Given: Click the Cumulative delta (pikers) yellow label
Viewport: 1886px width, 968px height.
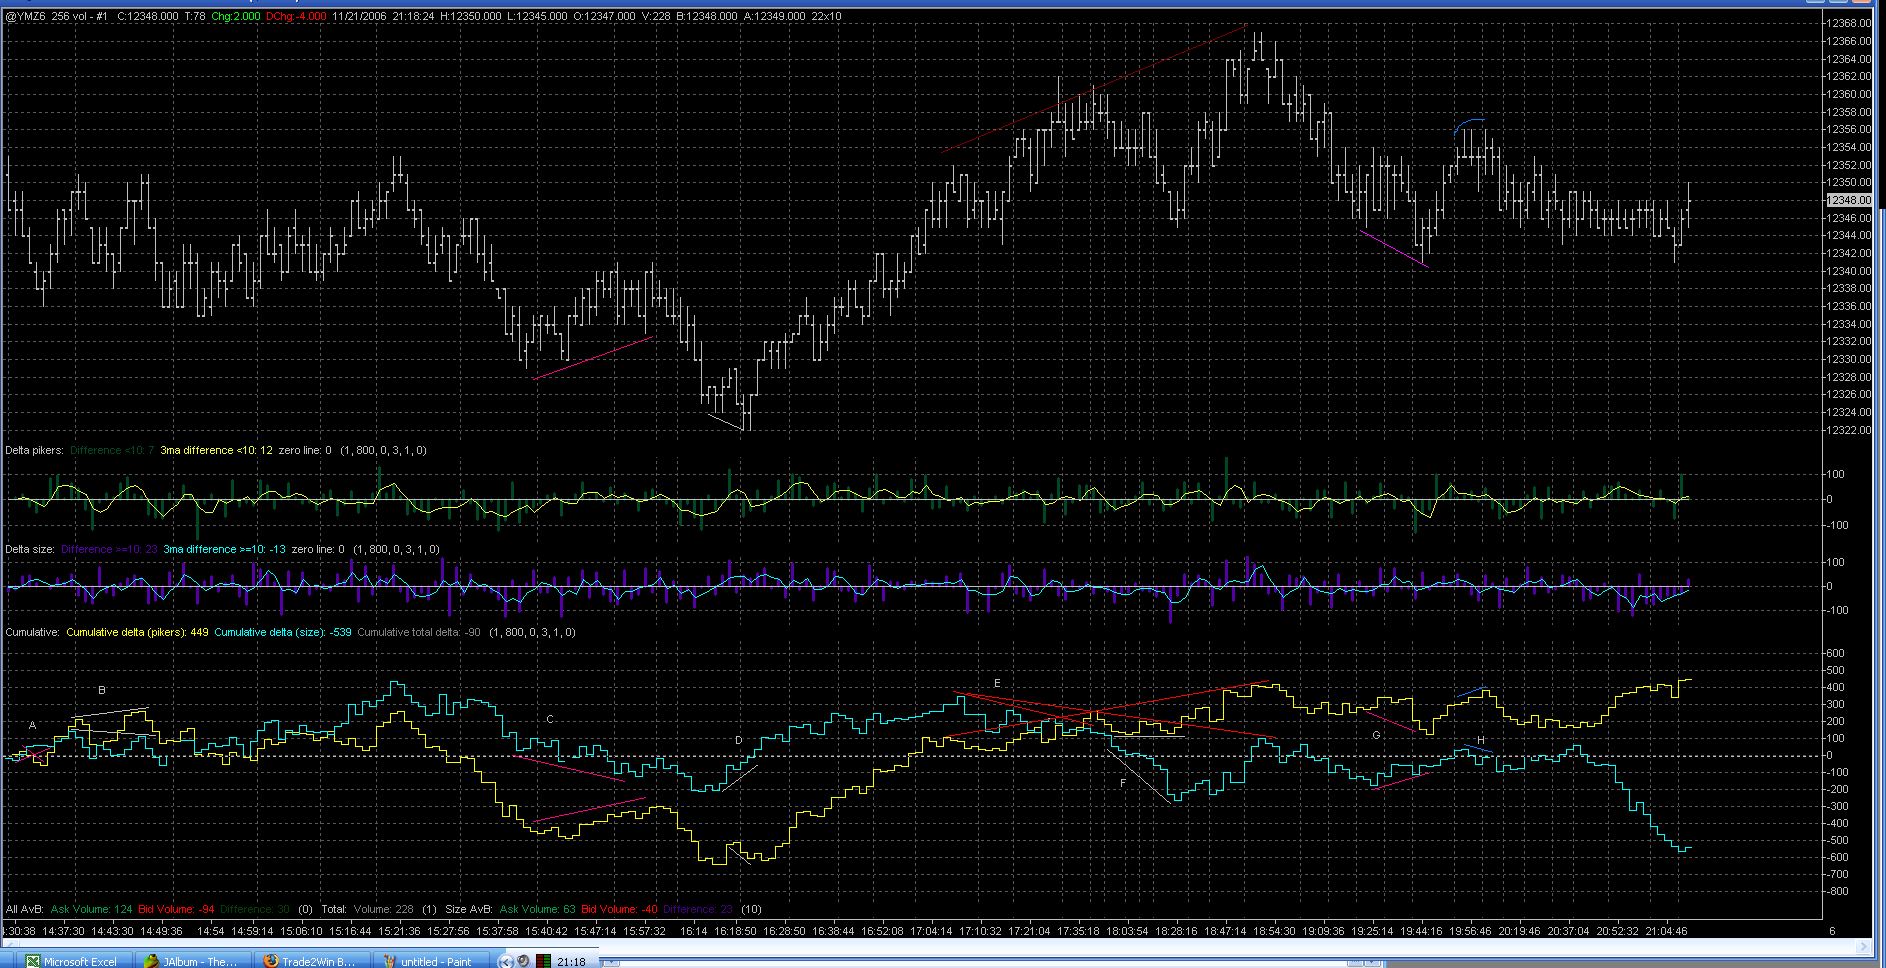Looking at the screenshot, I should tap(137, 632).
